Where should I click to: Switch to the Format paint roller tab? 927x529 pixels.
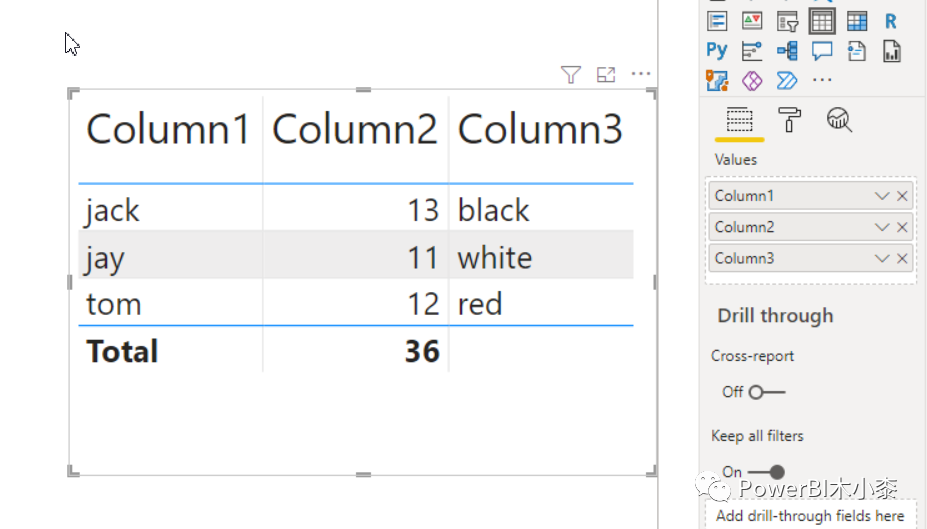790,121
